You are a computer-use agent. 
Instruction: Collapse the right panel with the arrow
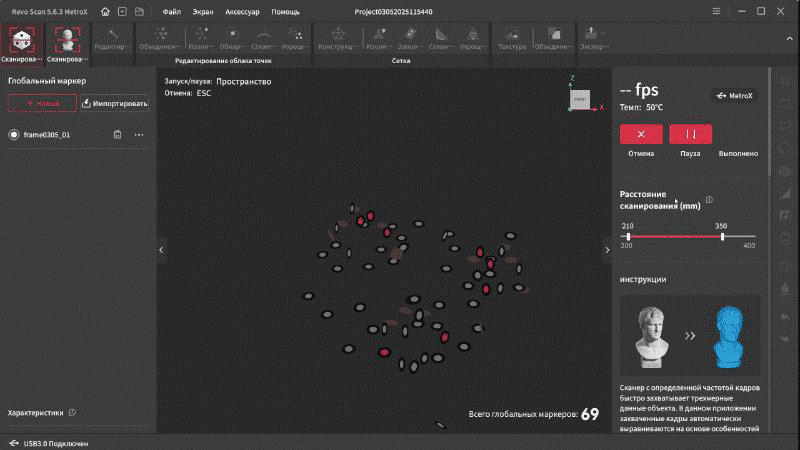pyautogui.click(x=604, y=250)
